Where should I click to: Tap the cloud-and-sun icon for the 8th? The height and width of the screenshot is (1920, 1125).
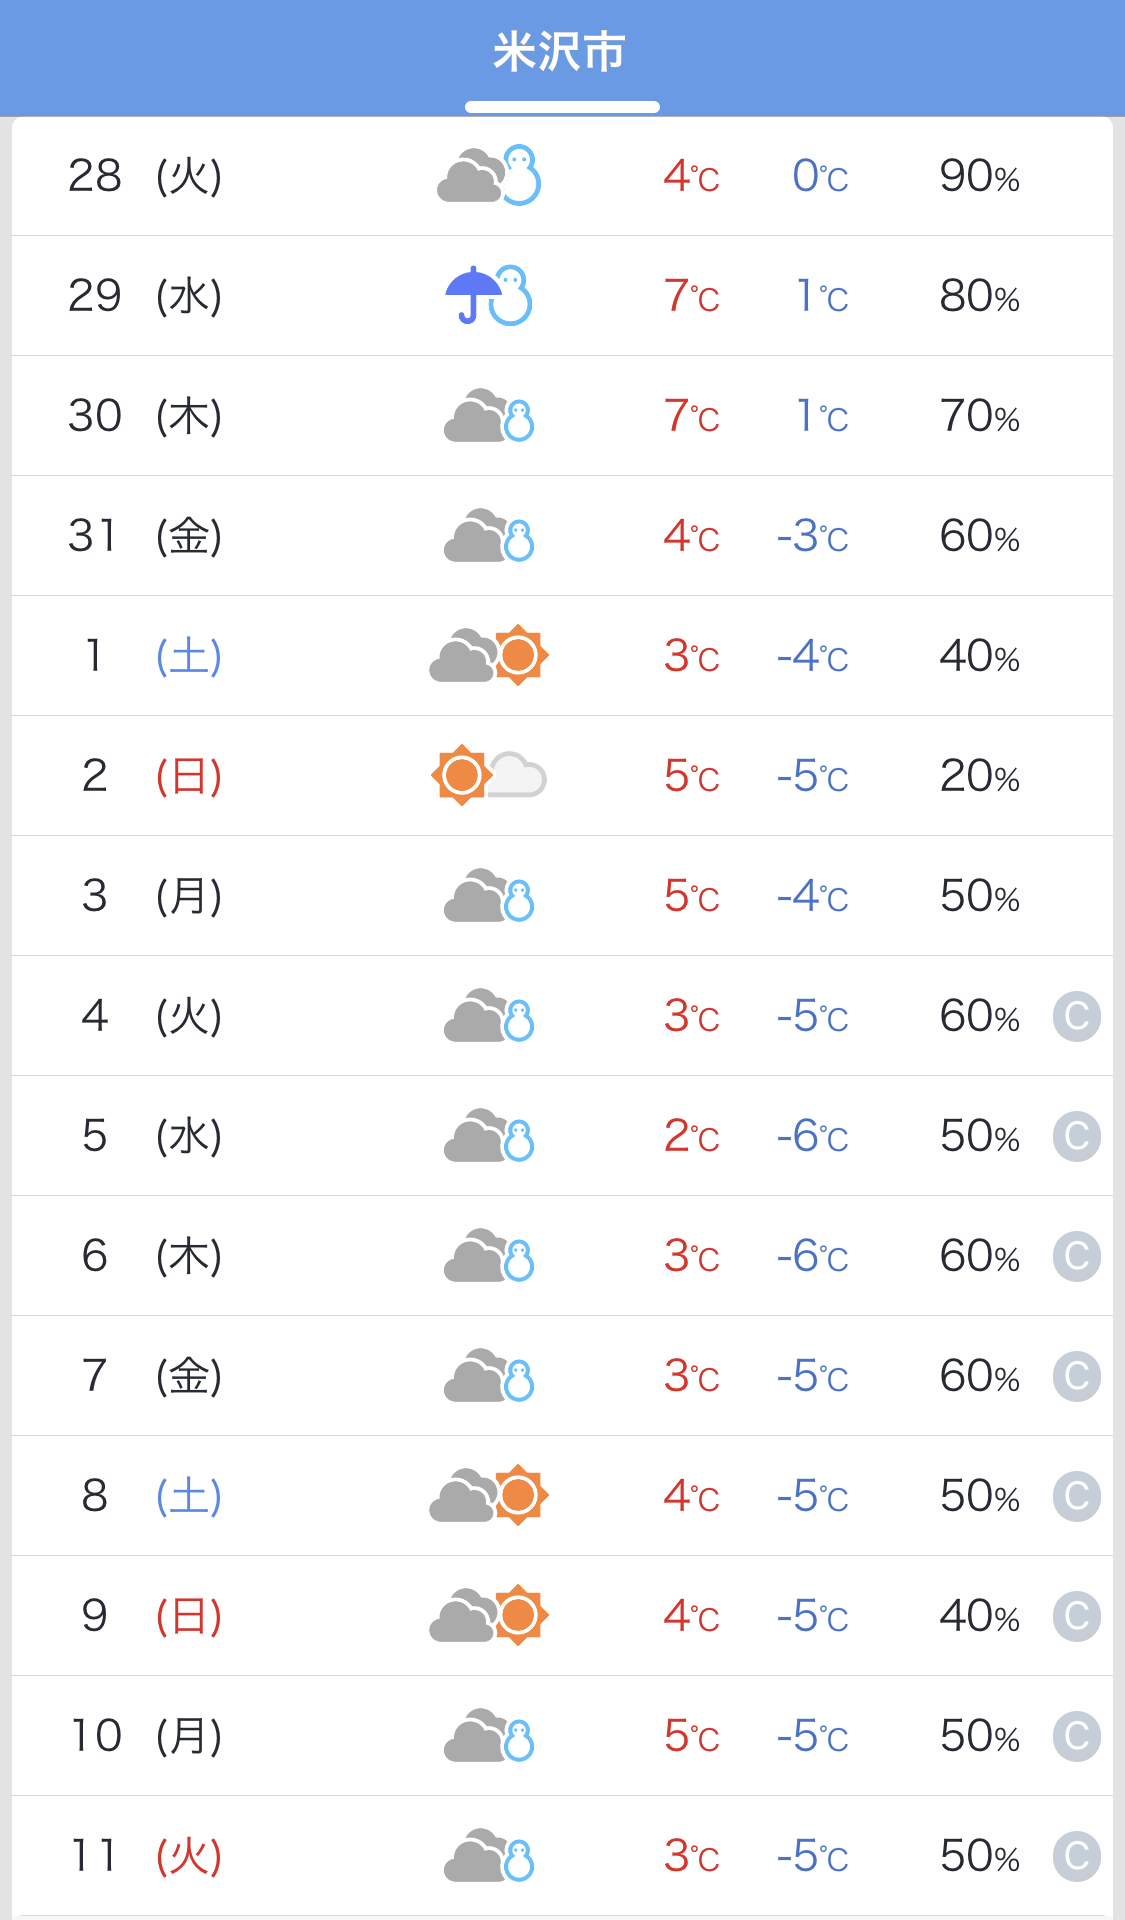pyautogui.click(x=489, y=1496)
